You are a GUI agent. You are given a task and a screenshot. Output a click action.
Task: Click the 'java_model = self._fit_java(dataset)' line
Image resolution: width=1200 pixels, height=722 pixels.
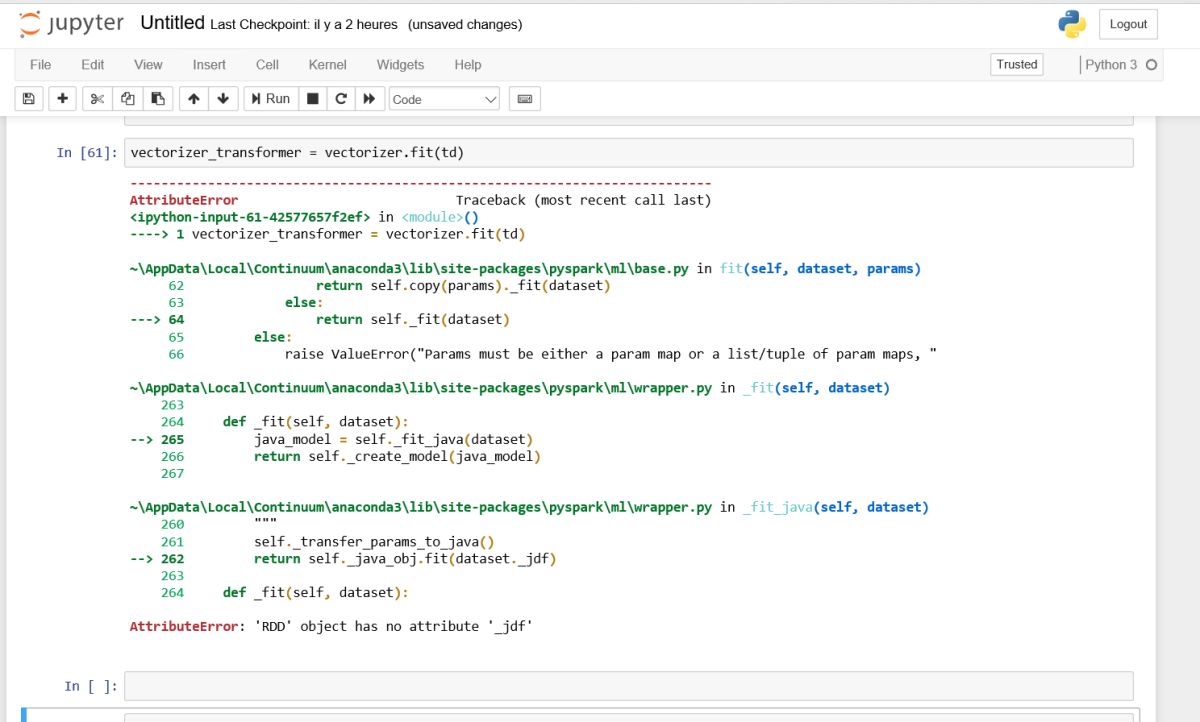pos(393,439)
